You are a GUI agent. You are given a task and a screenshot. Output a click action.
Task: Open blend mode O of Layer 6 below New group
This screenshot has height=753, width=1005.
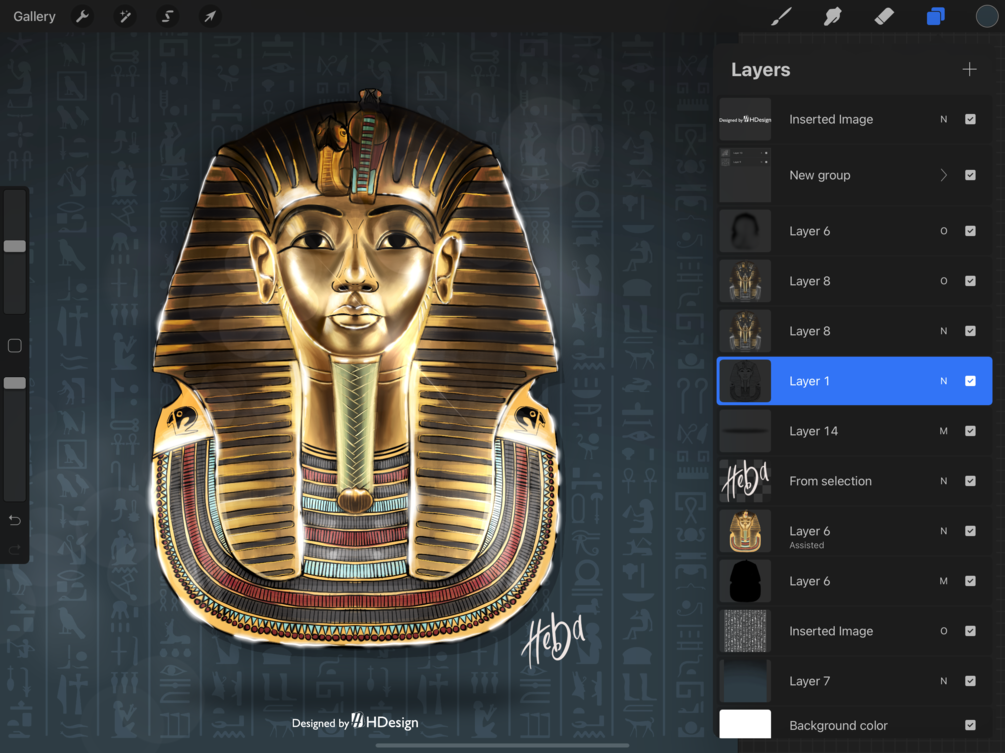943,231
